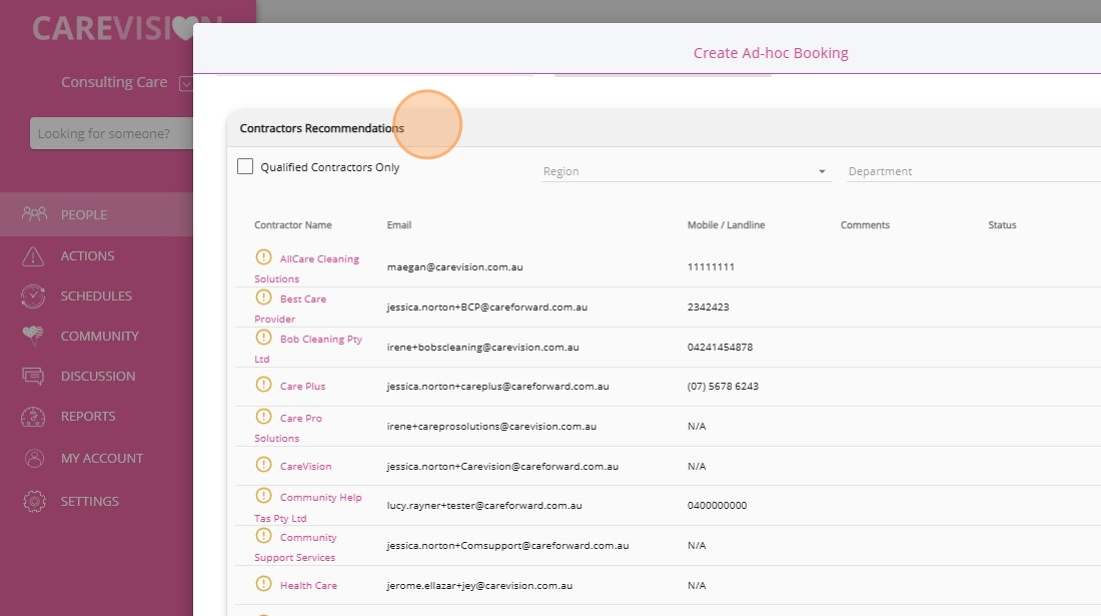Image resolution: width=1101 pixels, height=616 pixels.
Task: Click the Schedules clock icon
Action: click(x=34, y=296)
